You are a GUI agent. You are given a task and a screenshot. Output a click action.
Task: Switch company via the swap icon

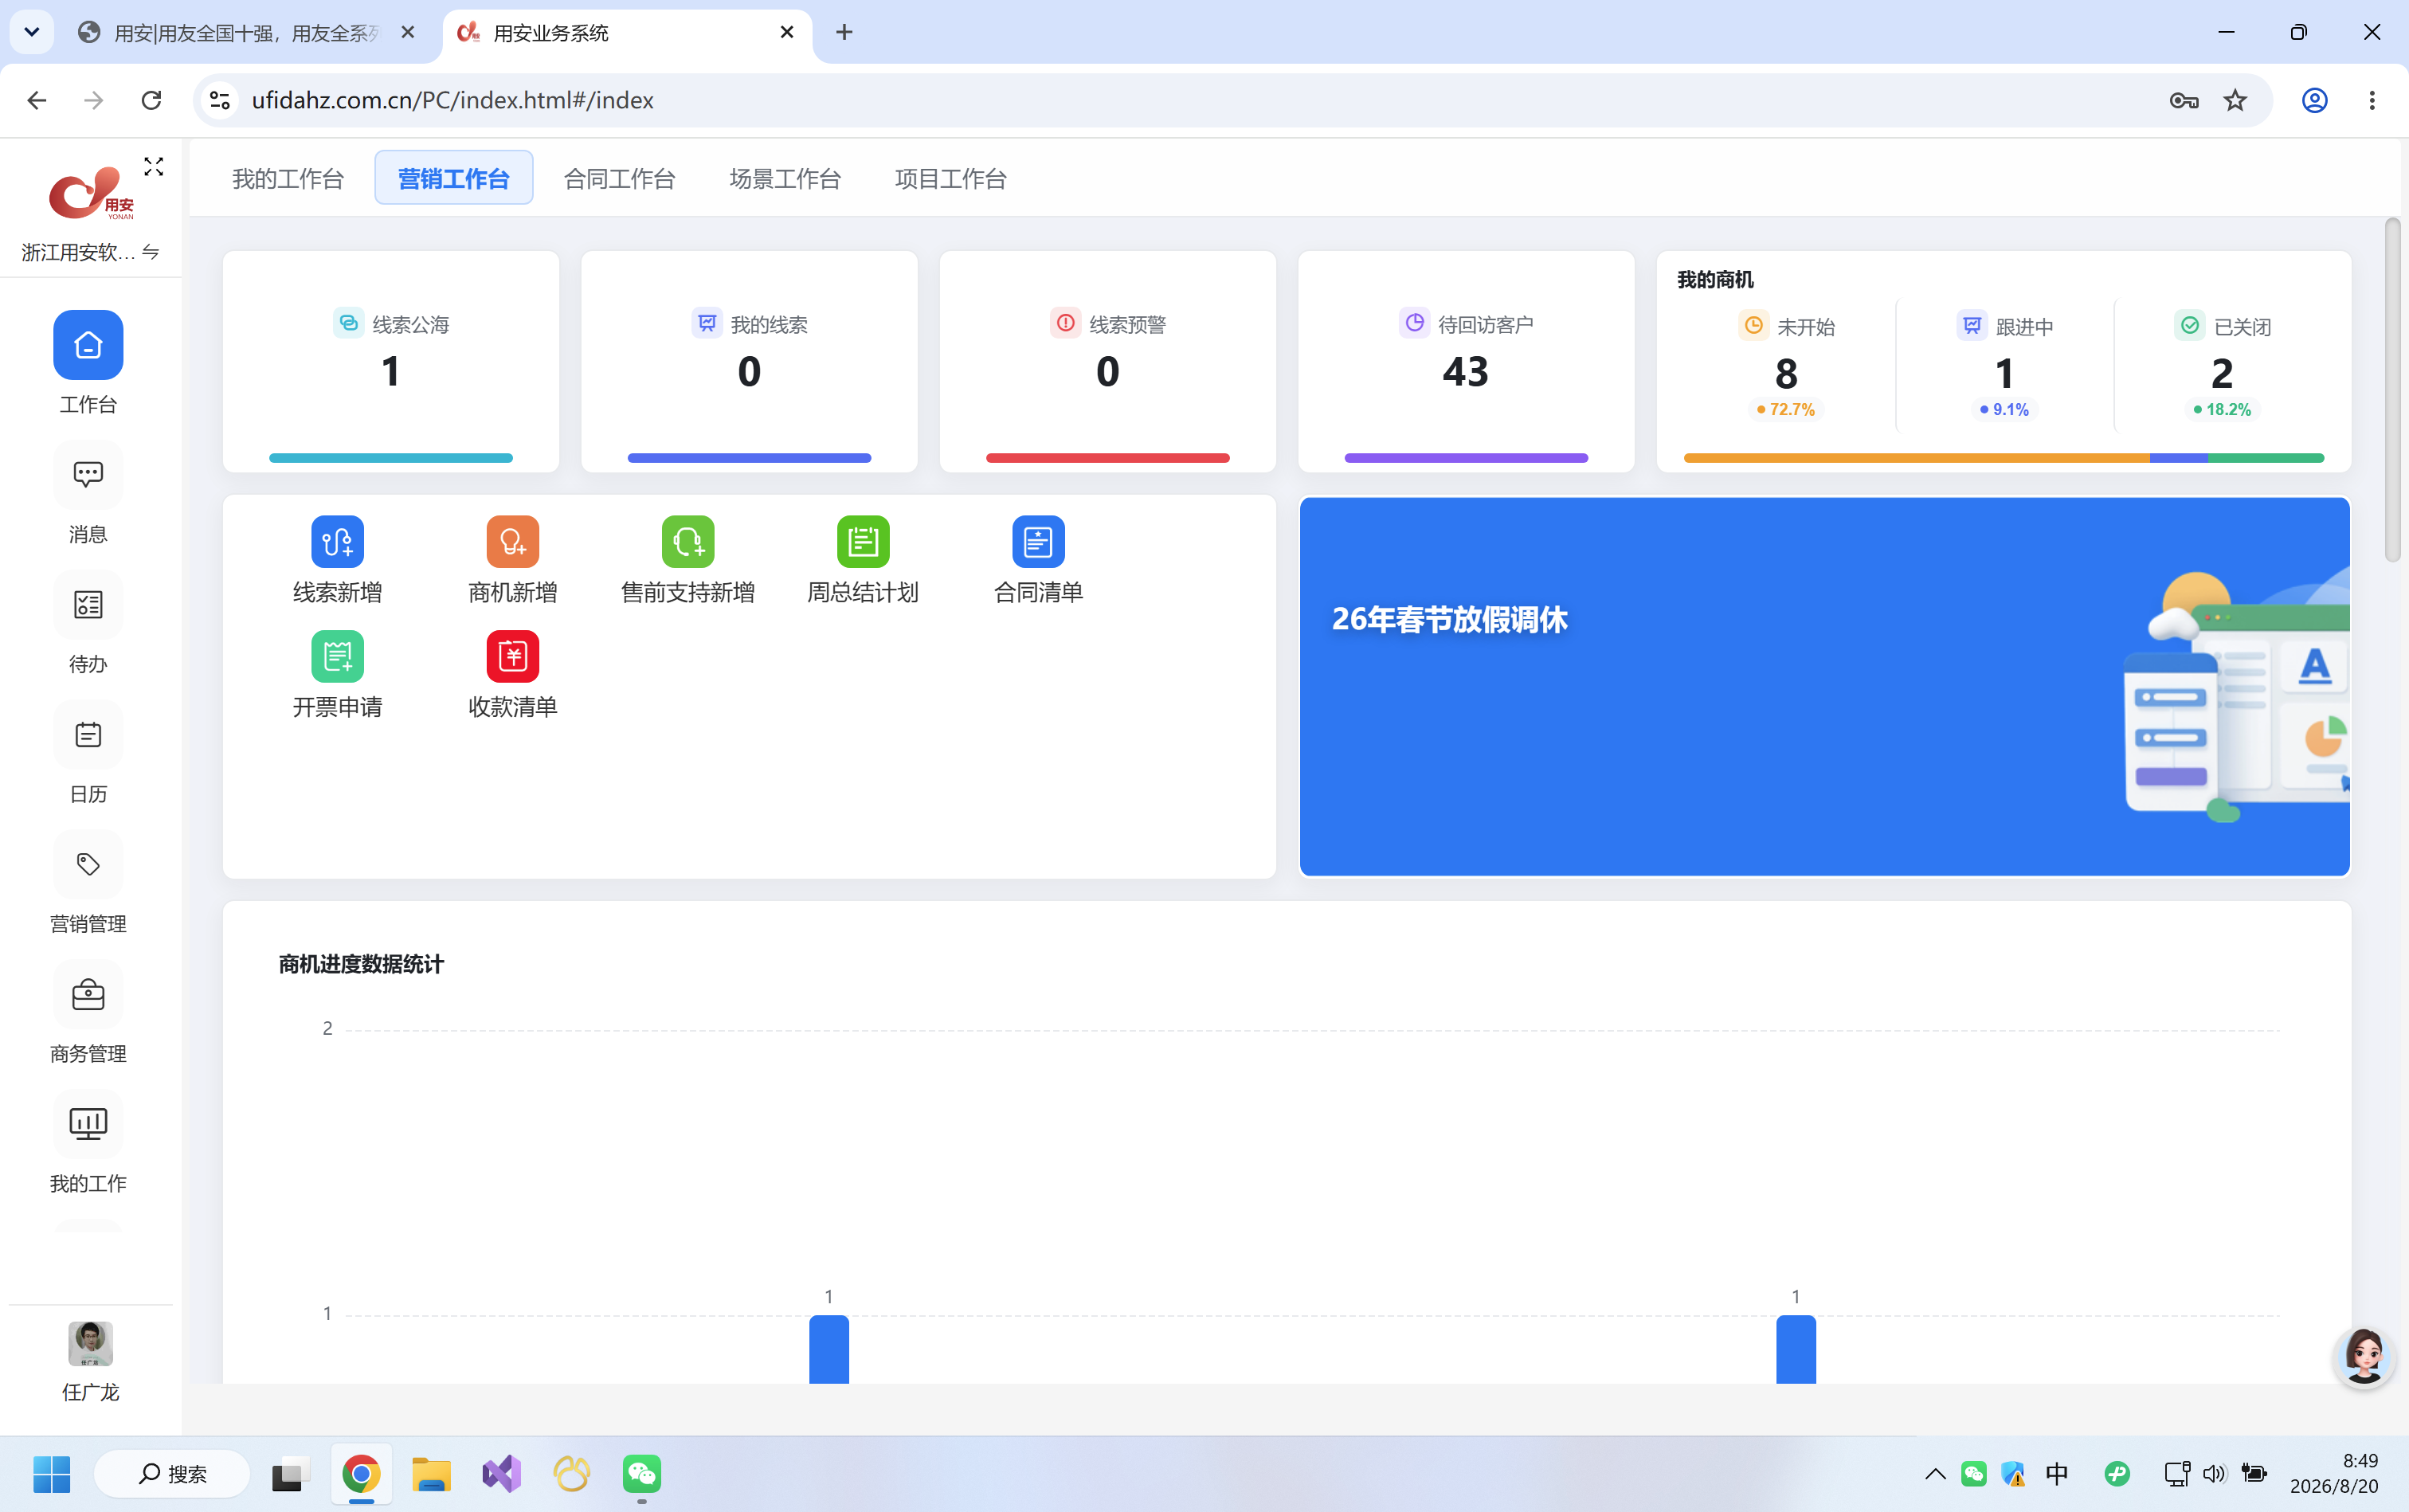151,252
